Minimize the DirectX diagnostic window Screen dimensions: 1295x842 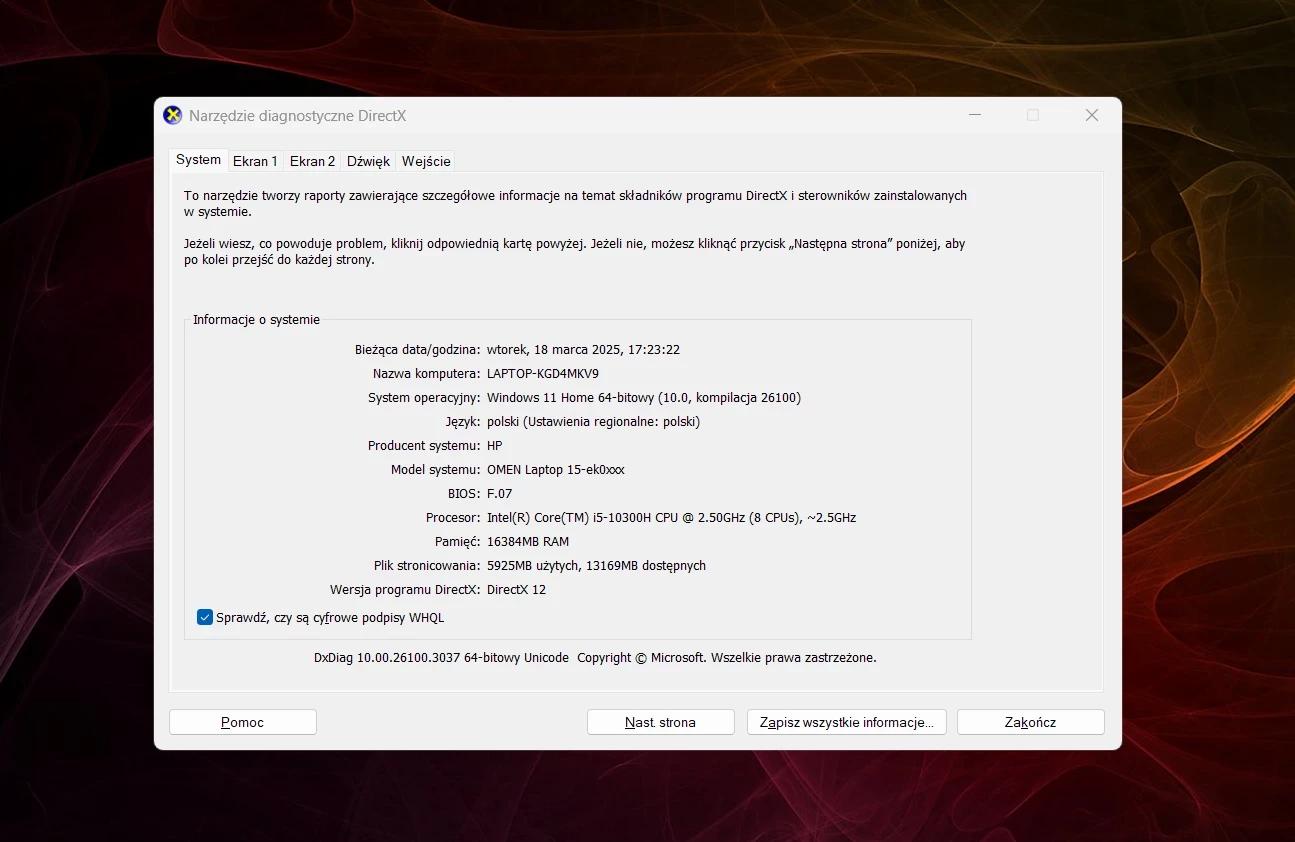975,115
